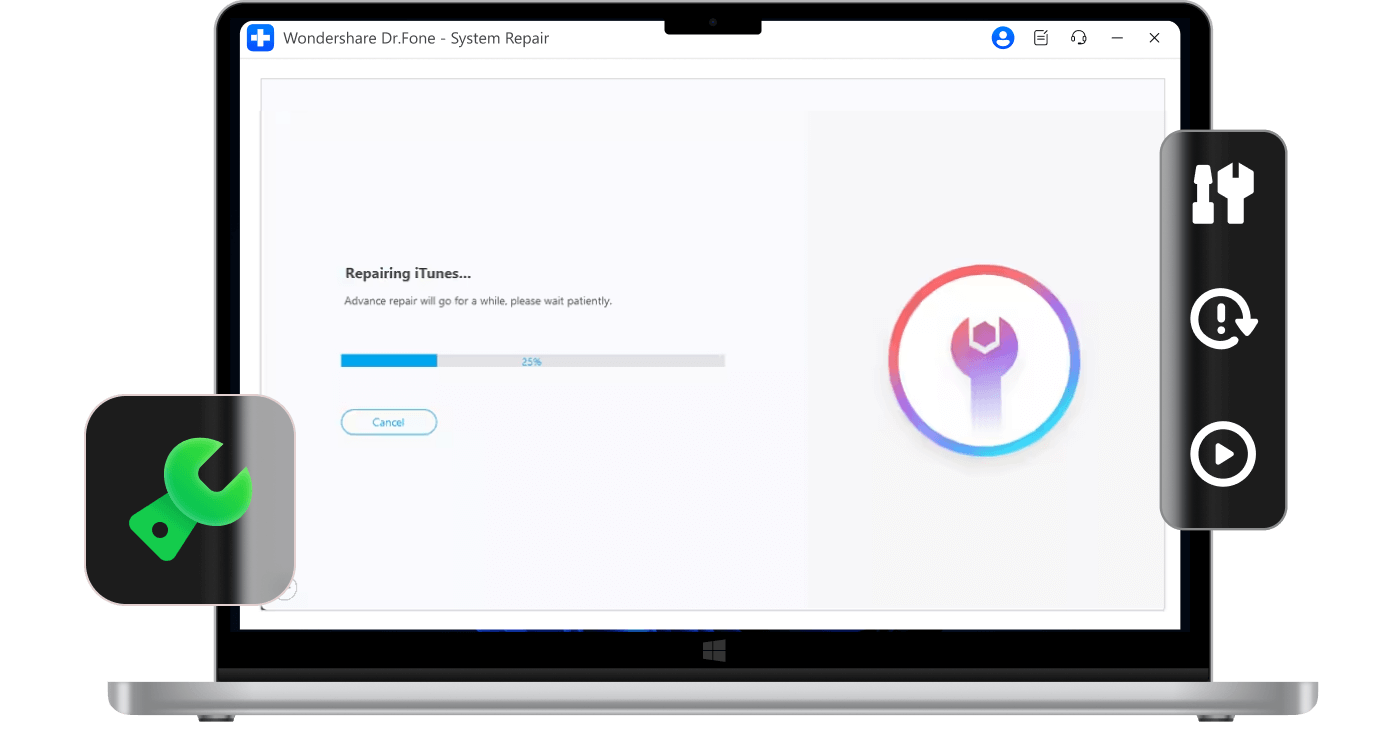Screen dimensions: 1380x732
Task: Open the user account avatar
Action: [1003, 37]
